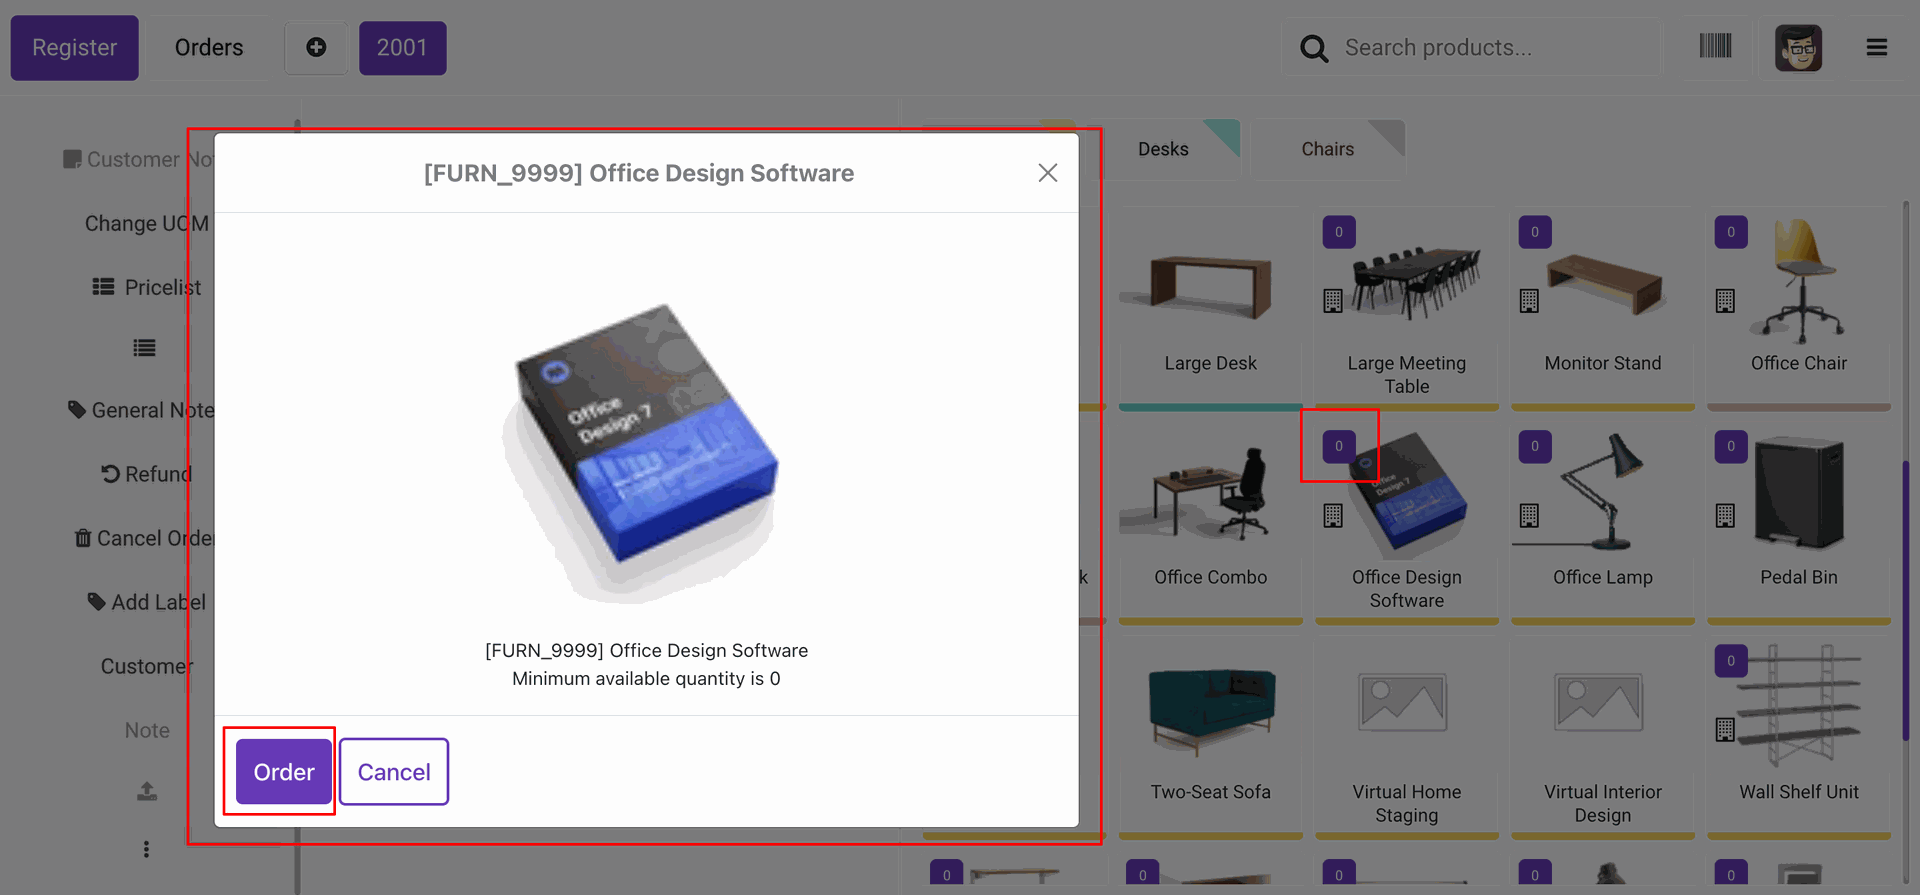Screen dimensions: 1920x895
Task: Open info icon on Office Lamp
Action: tap(1529, 516)
